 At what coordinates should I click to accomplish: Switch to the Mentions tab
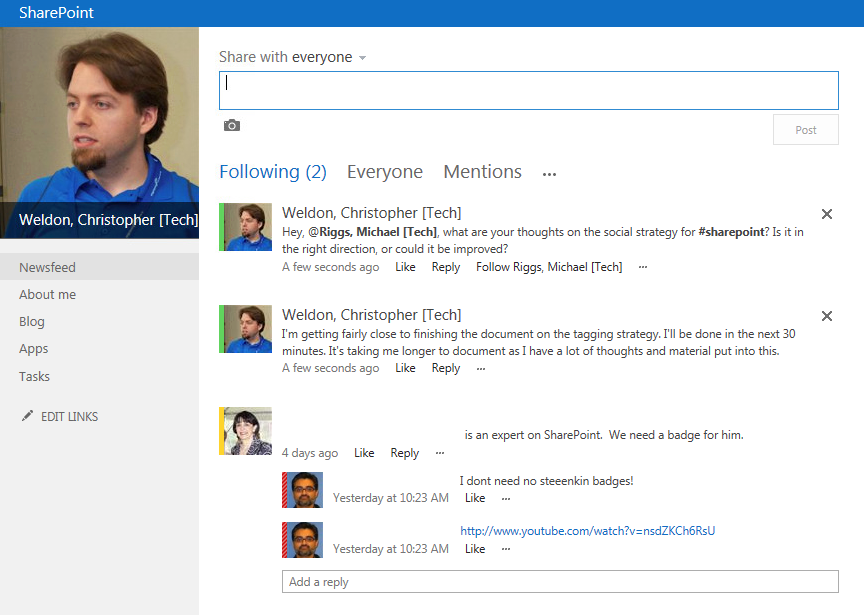click(482, 172)
